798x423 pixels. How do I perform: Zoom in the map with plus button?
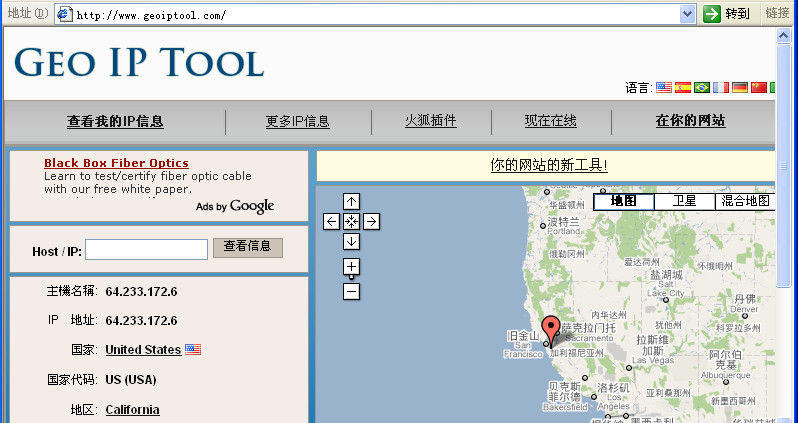tap(351, 267)
